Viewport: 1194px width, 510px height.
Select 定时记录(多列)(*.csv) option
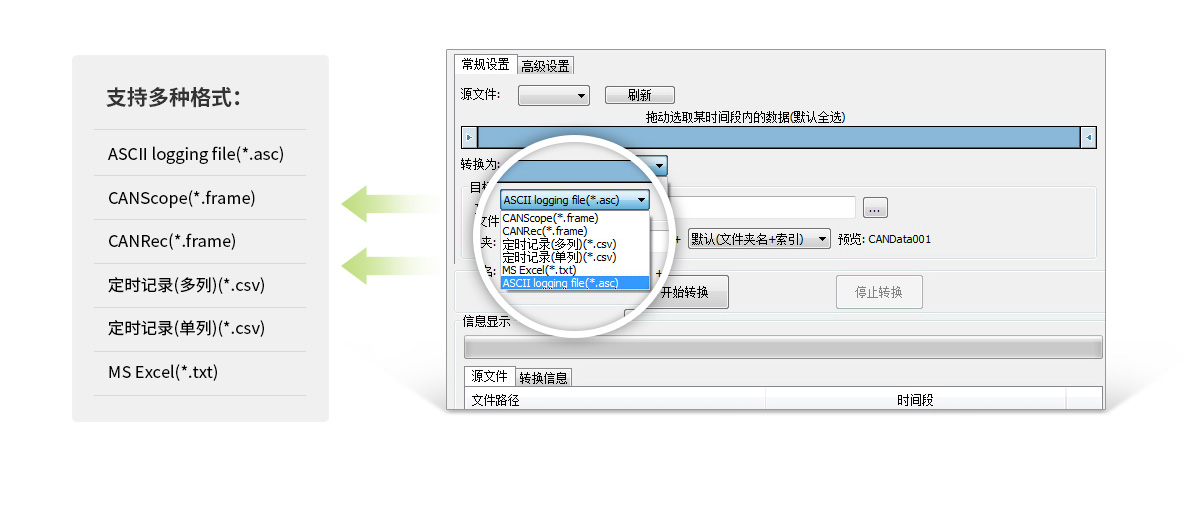[560, 244]
